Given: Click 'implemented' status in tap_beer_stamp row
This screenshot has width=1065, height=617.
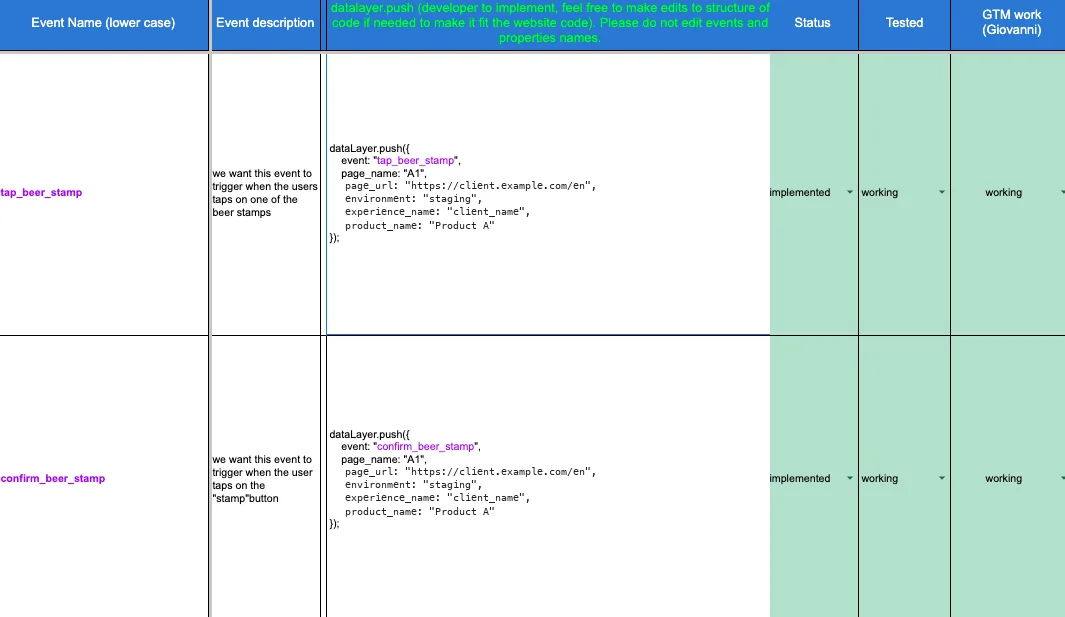Looking at the screenshot, I should click(800, 192).
